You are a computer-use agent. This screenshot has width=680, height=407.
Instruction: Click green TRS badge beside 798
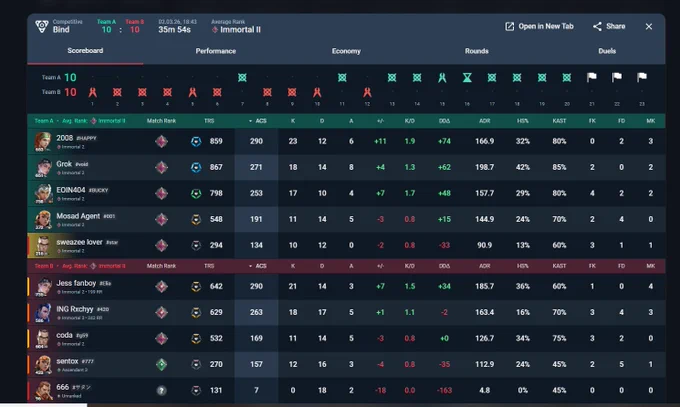tap(196, 194)
